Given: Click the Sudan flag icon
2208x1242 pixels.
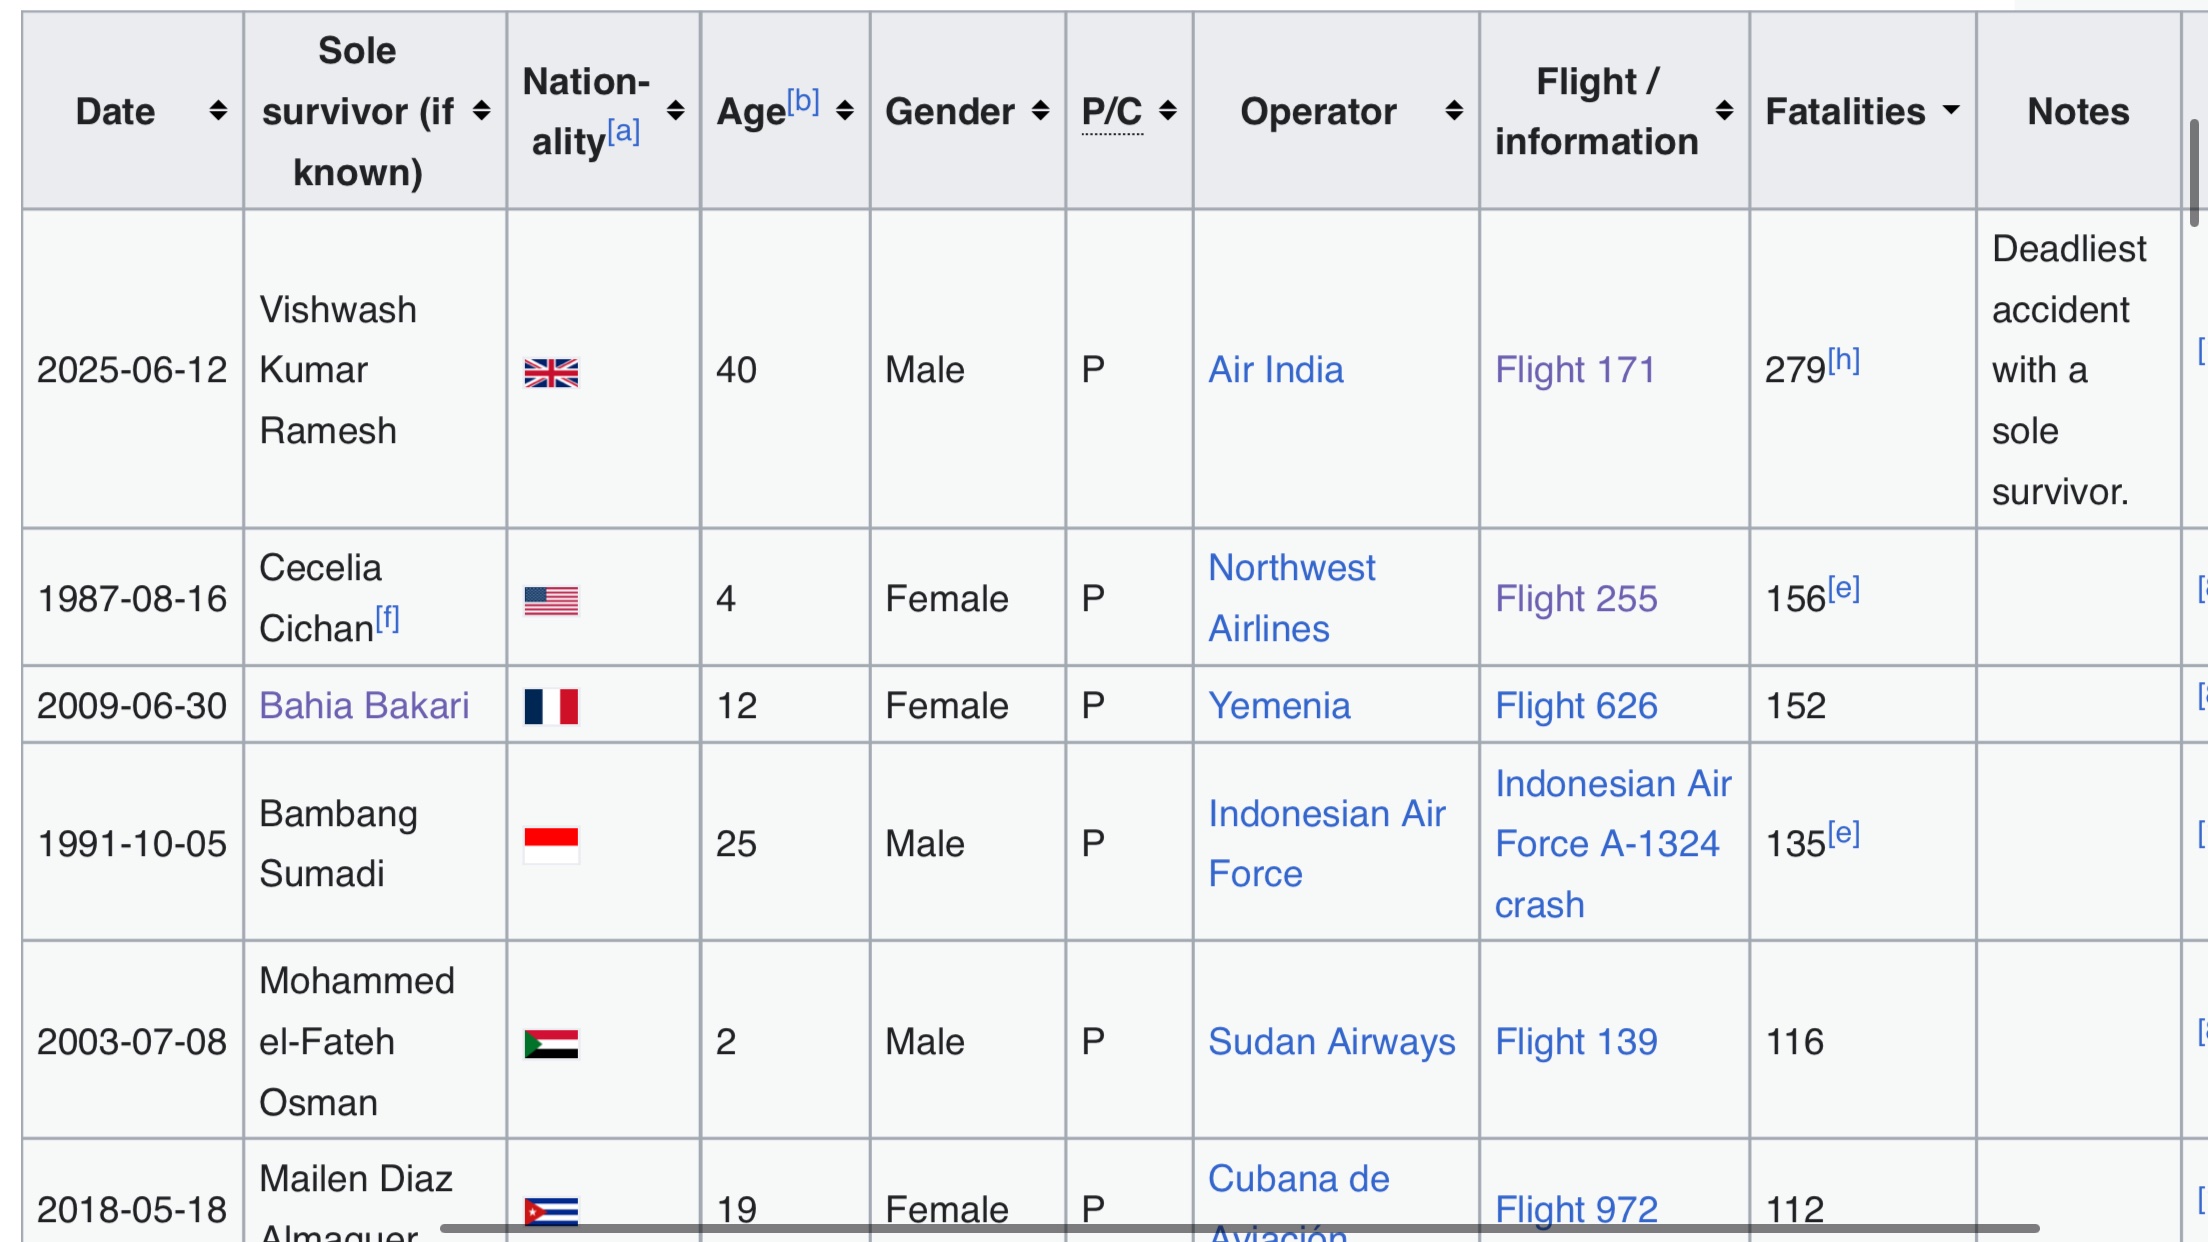Looking at the screenshot, I should (551, 1043).
